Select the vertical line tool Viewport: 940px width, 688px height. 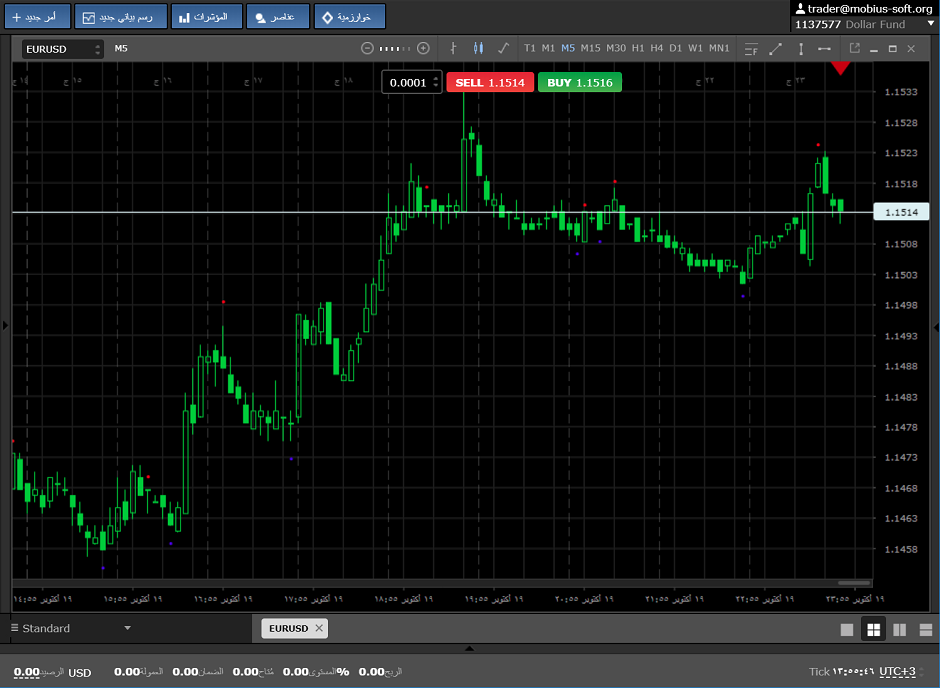coord(801,49)
